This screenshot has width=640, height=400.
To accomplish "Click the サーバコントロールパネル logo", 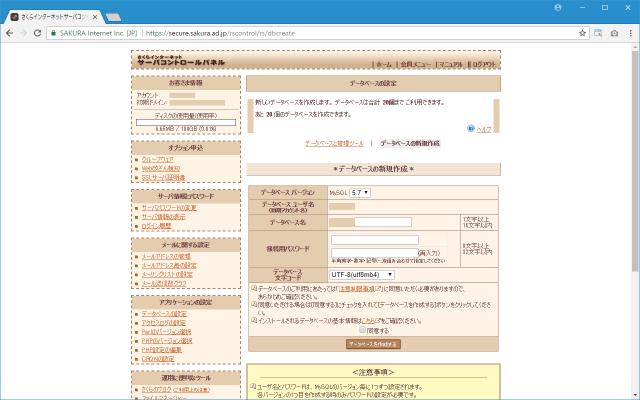I will point(181,60).
